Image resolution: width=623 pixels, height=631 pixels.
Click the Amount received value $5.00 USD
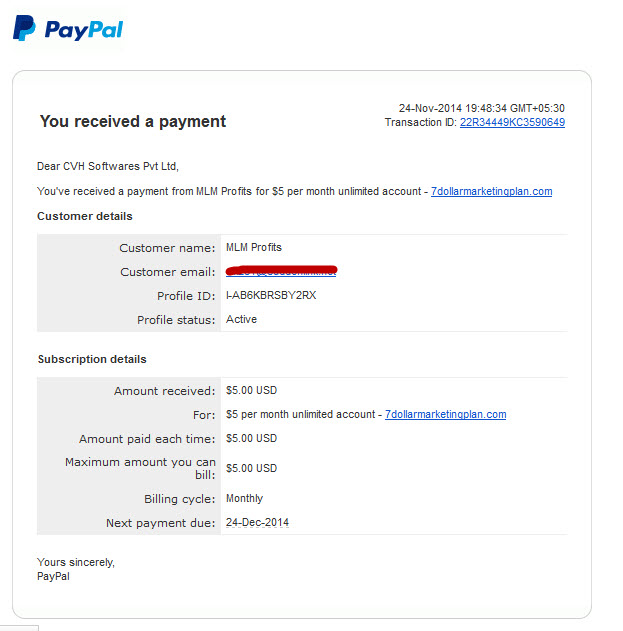pyautogui.click(x=251, y=390)
